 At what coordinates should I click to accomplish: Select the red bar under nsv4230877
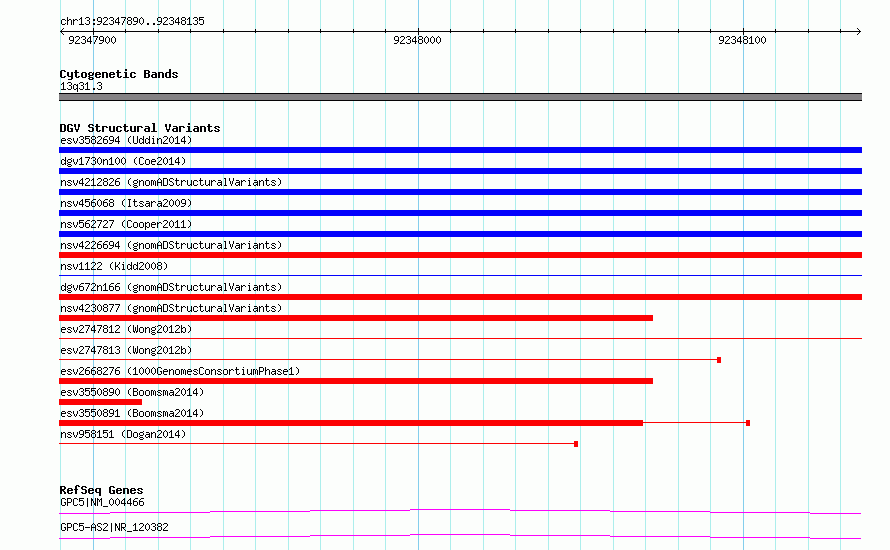point(356,318)
